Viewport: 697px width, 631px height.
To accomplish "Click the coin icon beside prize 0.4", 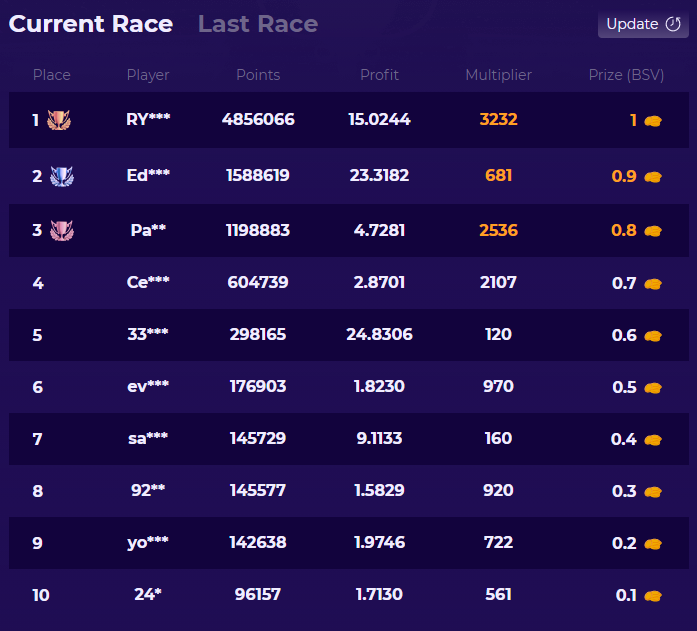I will 653,439.
